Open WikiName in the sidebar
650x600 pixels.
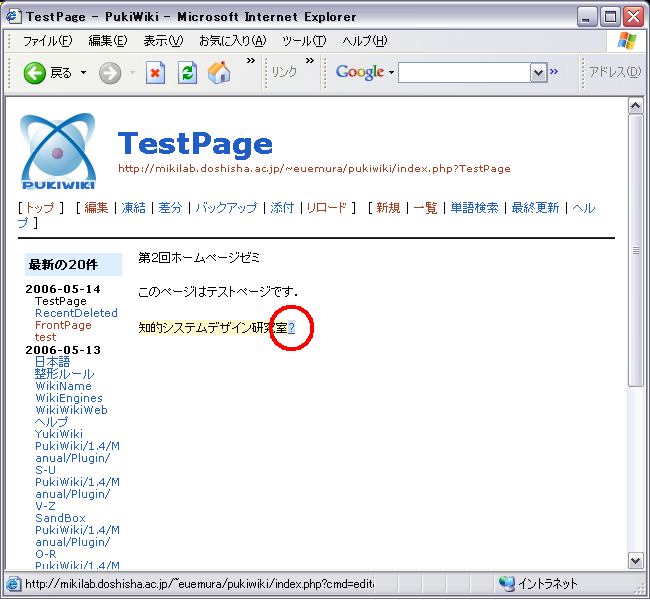pyautogui.click(x=63, y=386)
